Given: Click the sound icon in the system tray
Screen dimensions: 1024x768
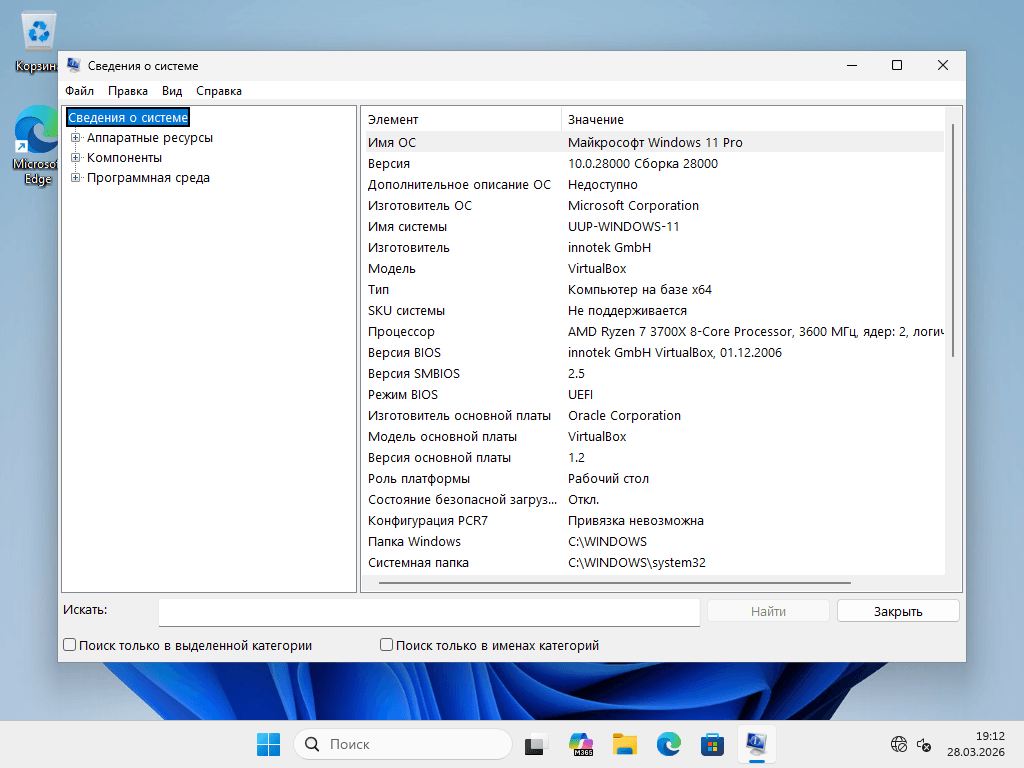Looking at the screenshot, I should (x=923, y=744).
